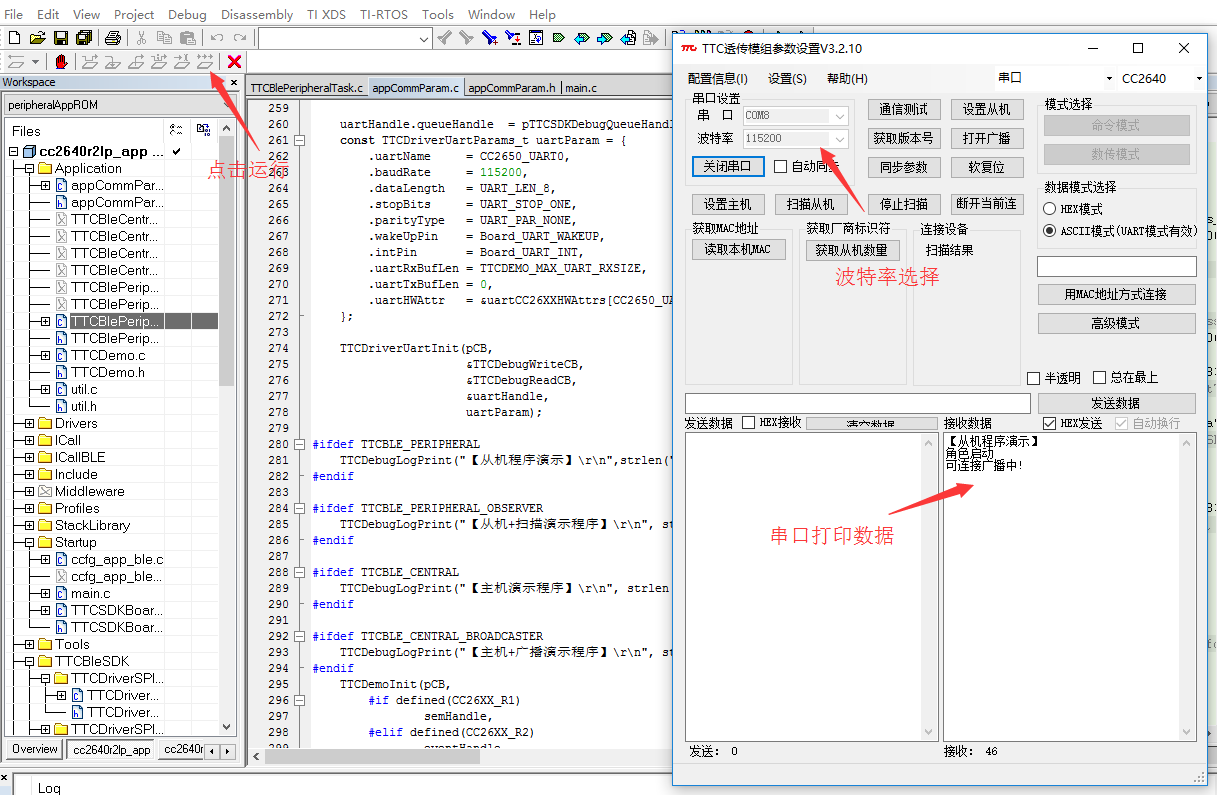Click the Go run icon indicated by the red arrow
This screenshot has height=795, width=1217.
pos(205,61)
